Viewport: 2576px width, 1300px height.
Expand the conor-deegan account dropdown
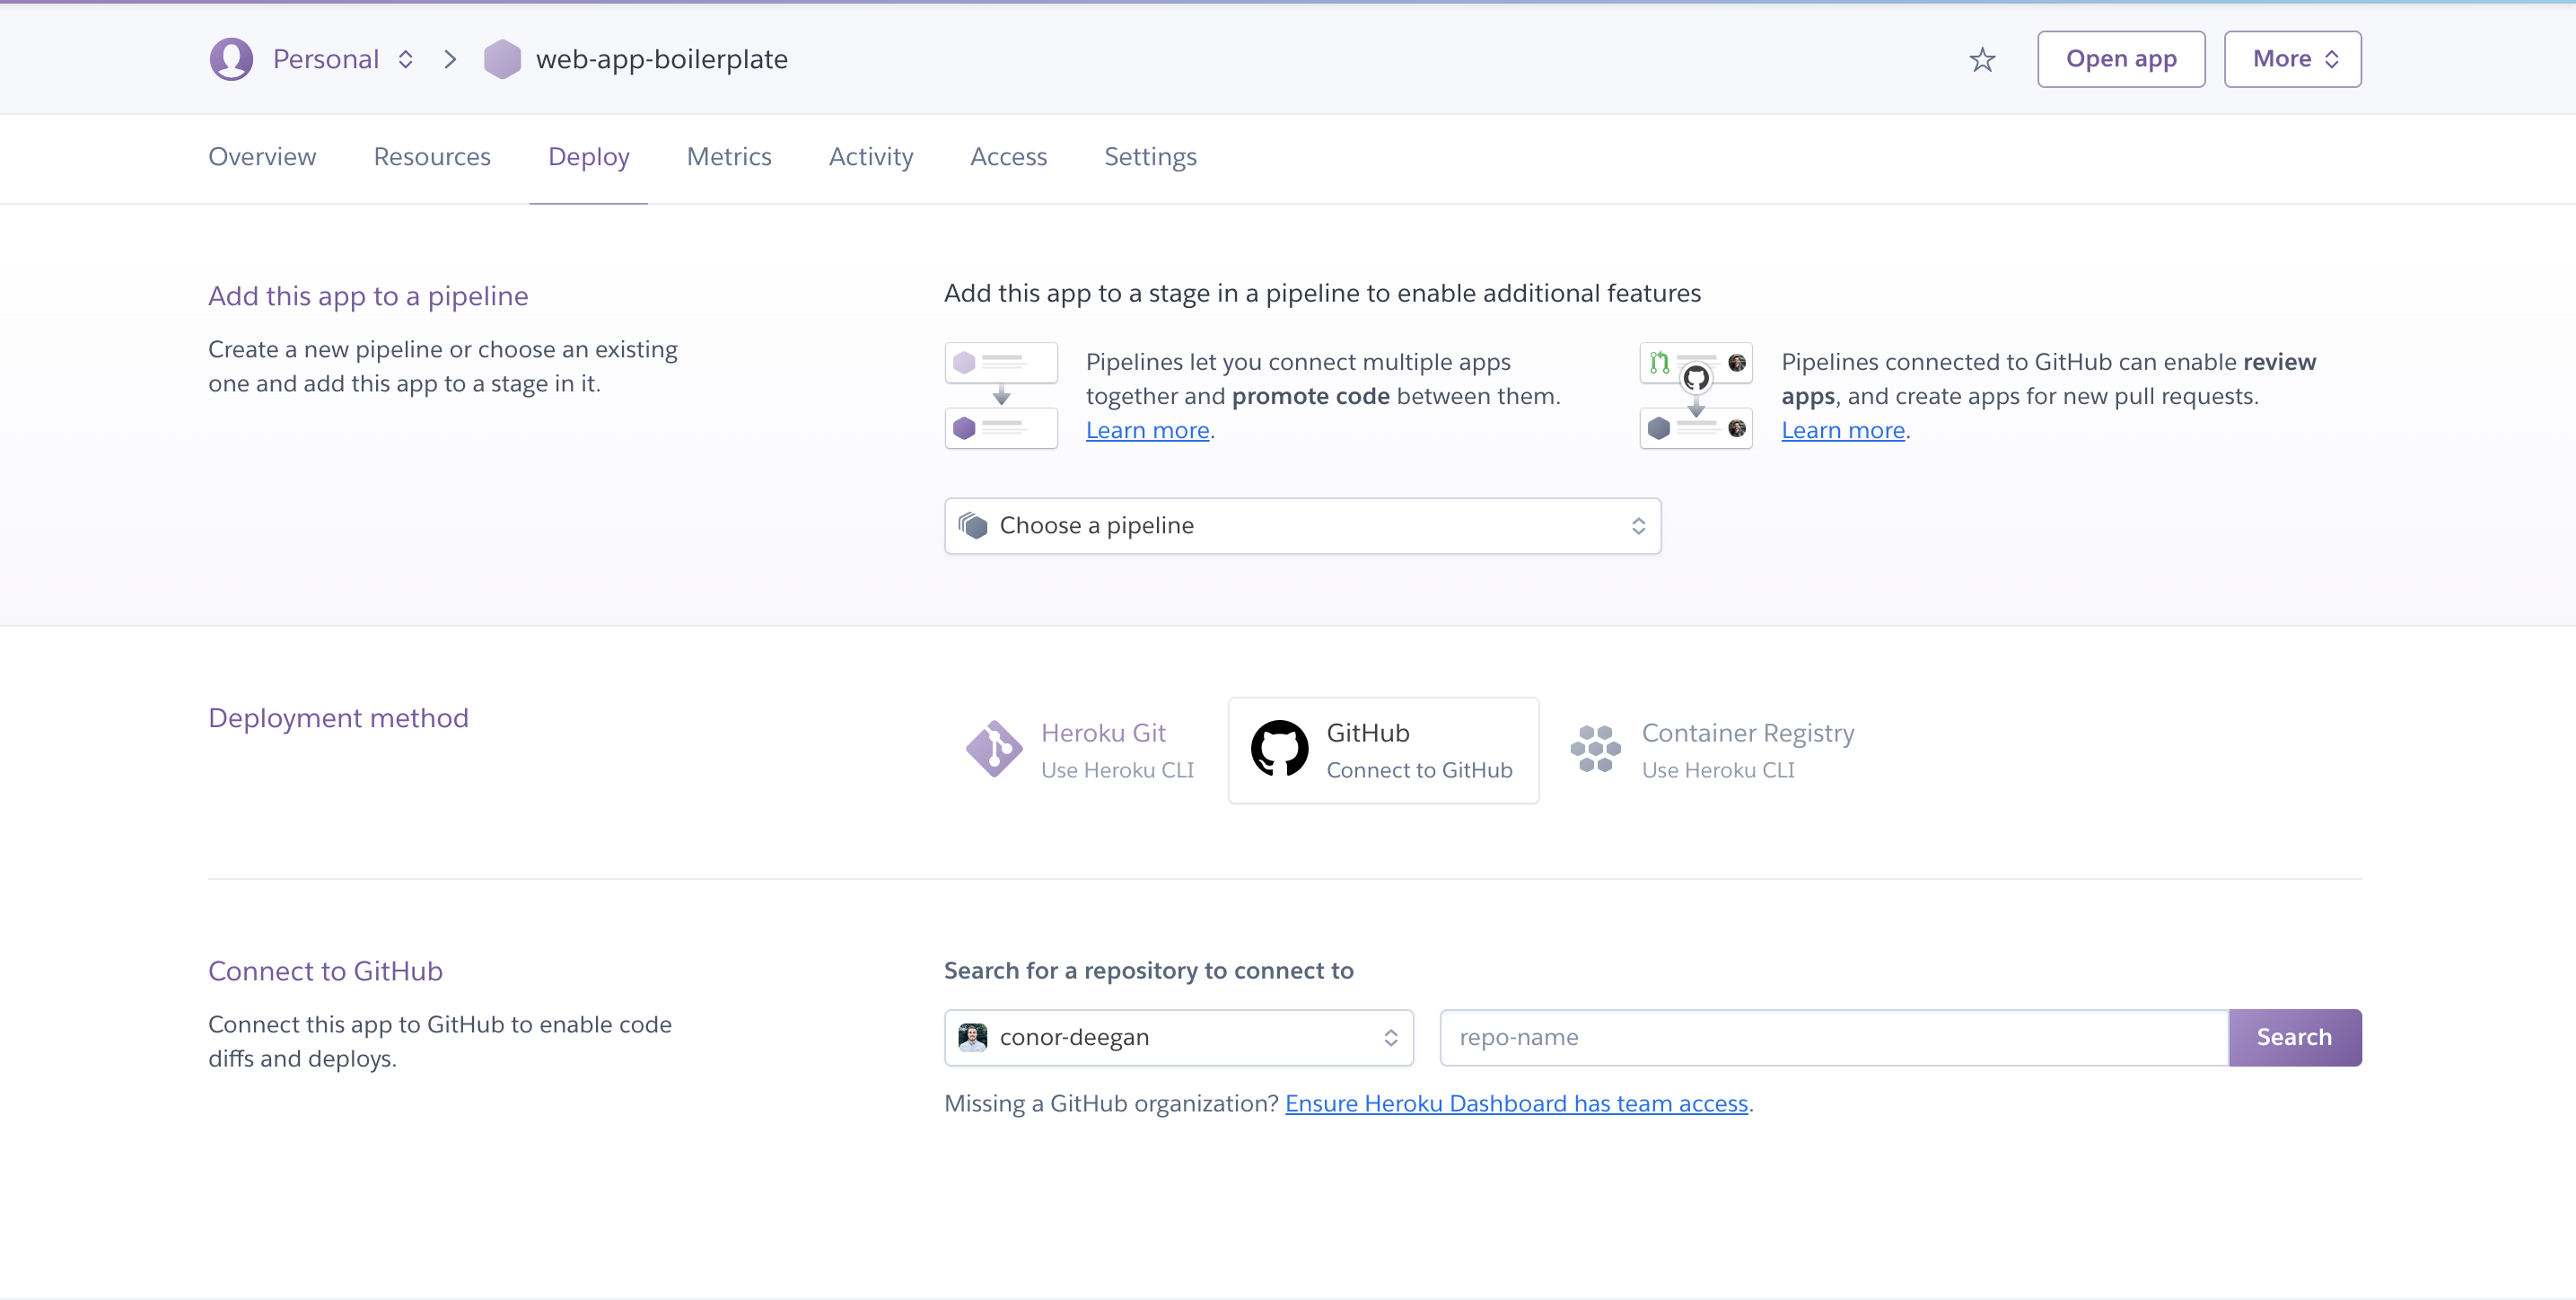tap(1178, 1037)
